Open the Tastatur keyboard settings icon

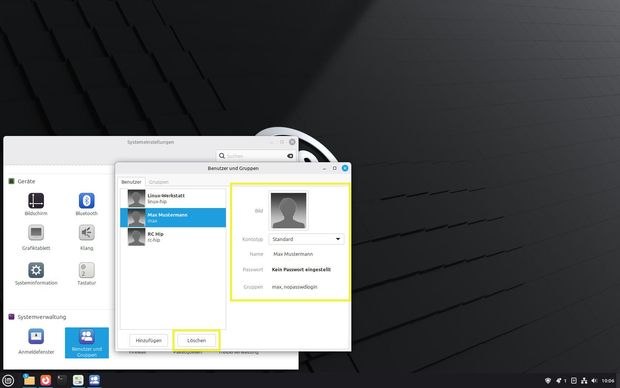click(x=87, y=271)
